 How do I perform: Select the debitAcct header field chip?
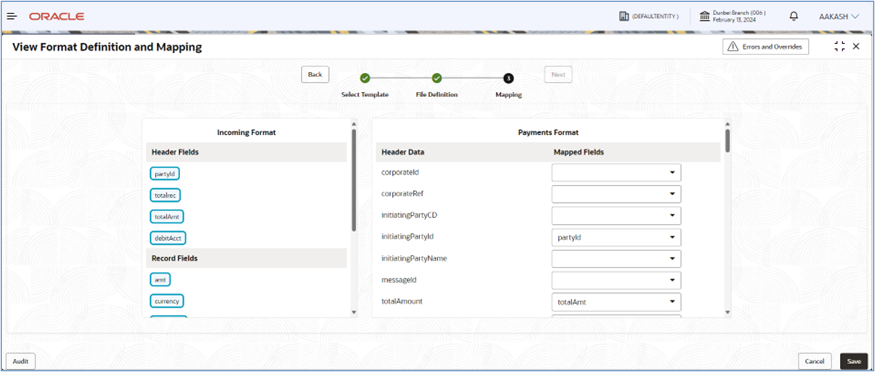(x=168, y=238)
